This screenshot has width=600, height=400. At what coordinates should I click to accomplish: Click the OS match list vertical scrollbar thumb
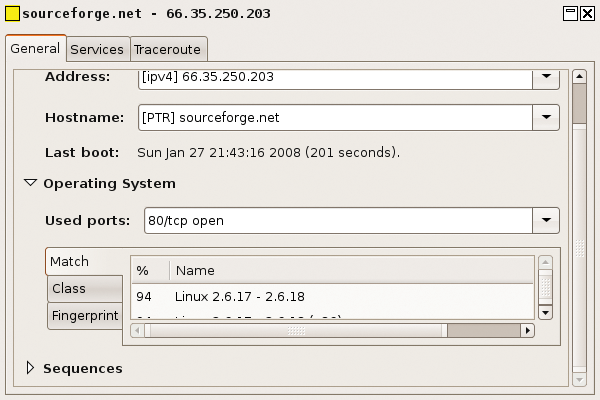tap(545, 287)
